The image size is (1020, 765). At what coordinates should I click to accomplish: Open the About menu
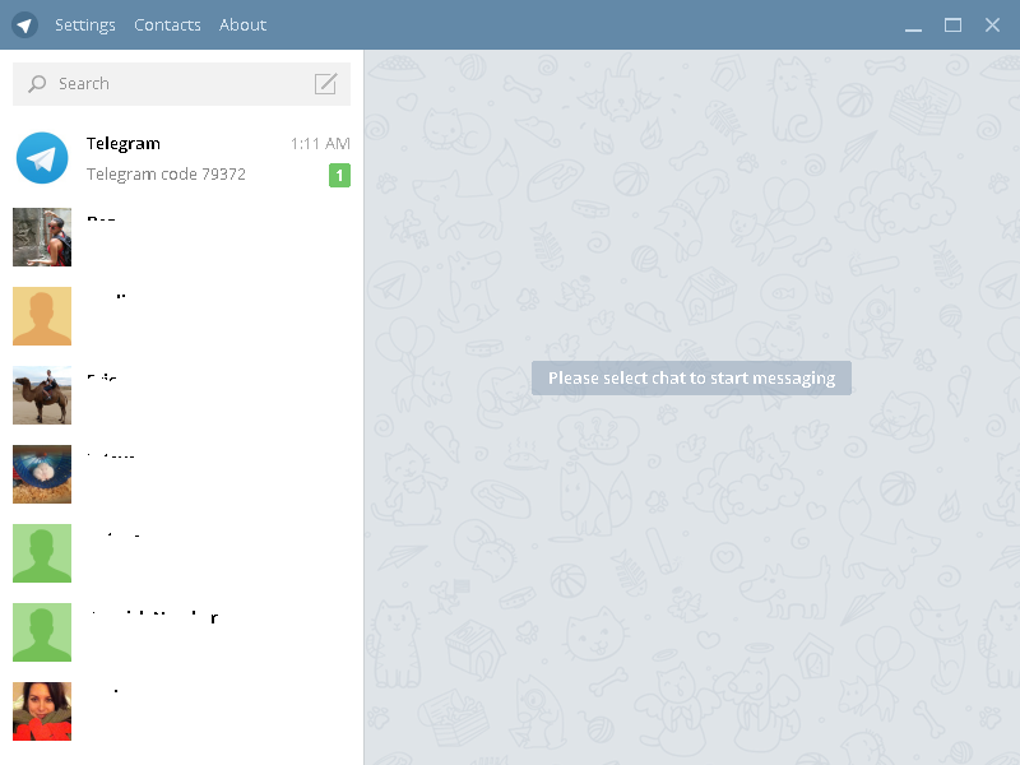click(x=243, y=25)
